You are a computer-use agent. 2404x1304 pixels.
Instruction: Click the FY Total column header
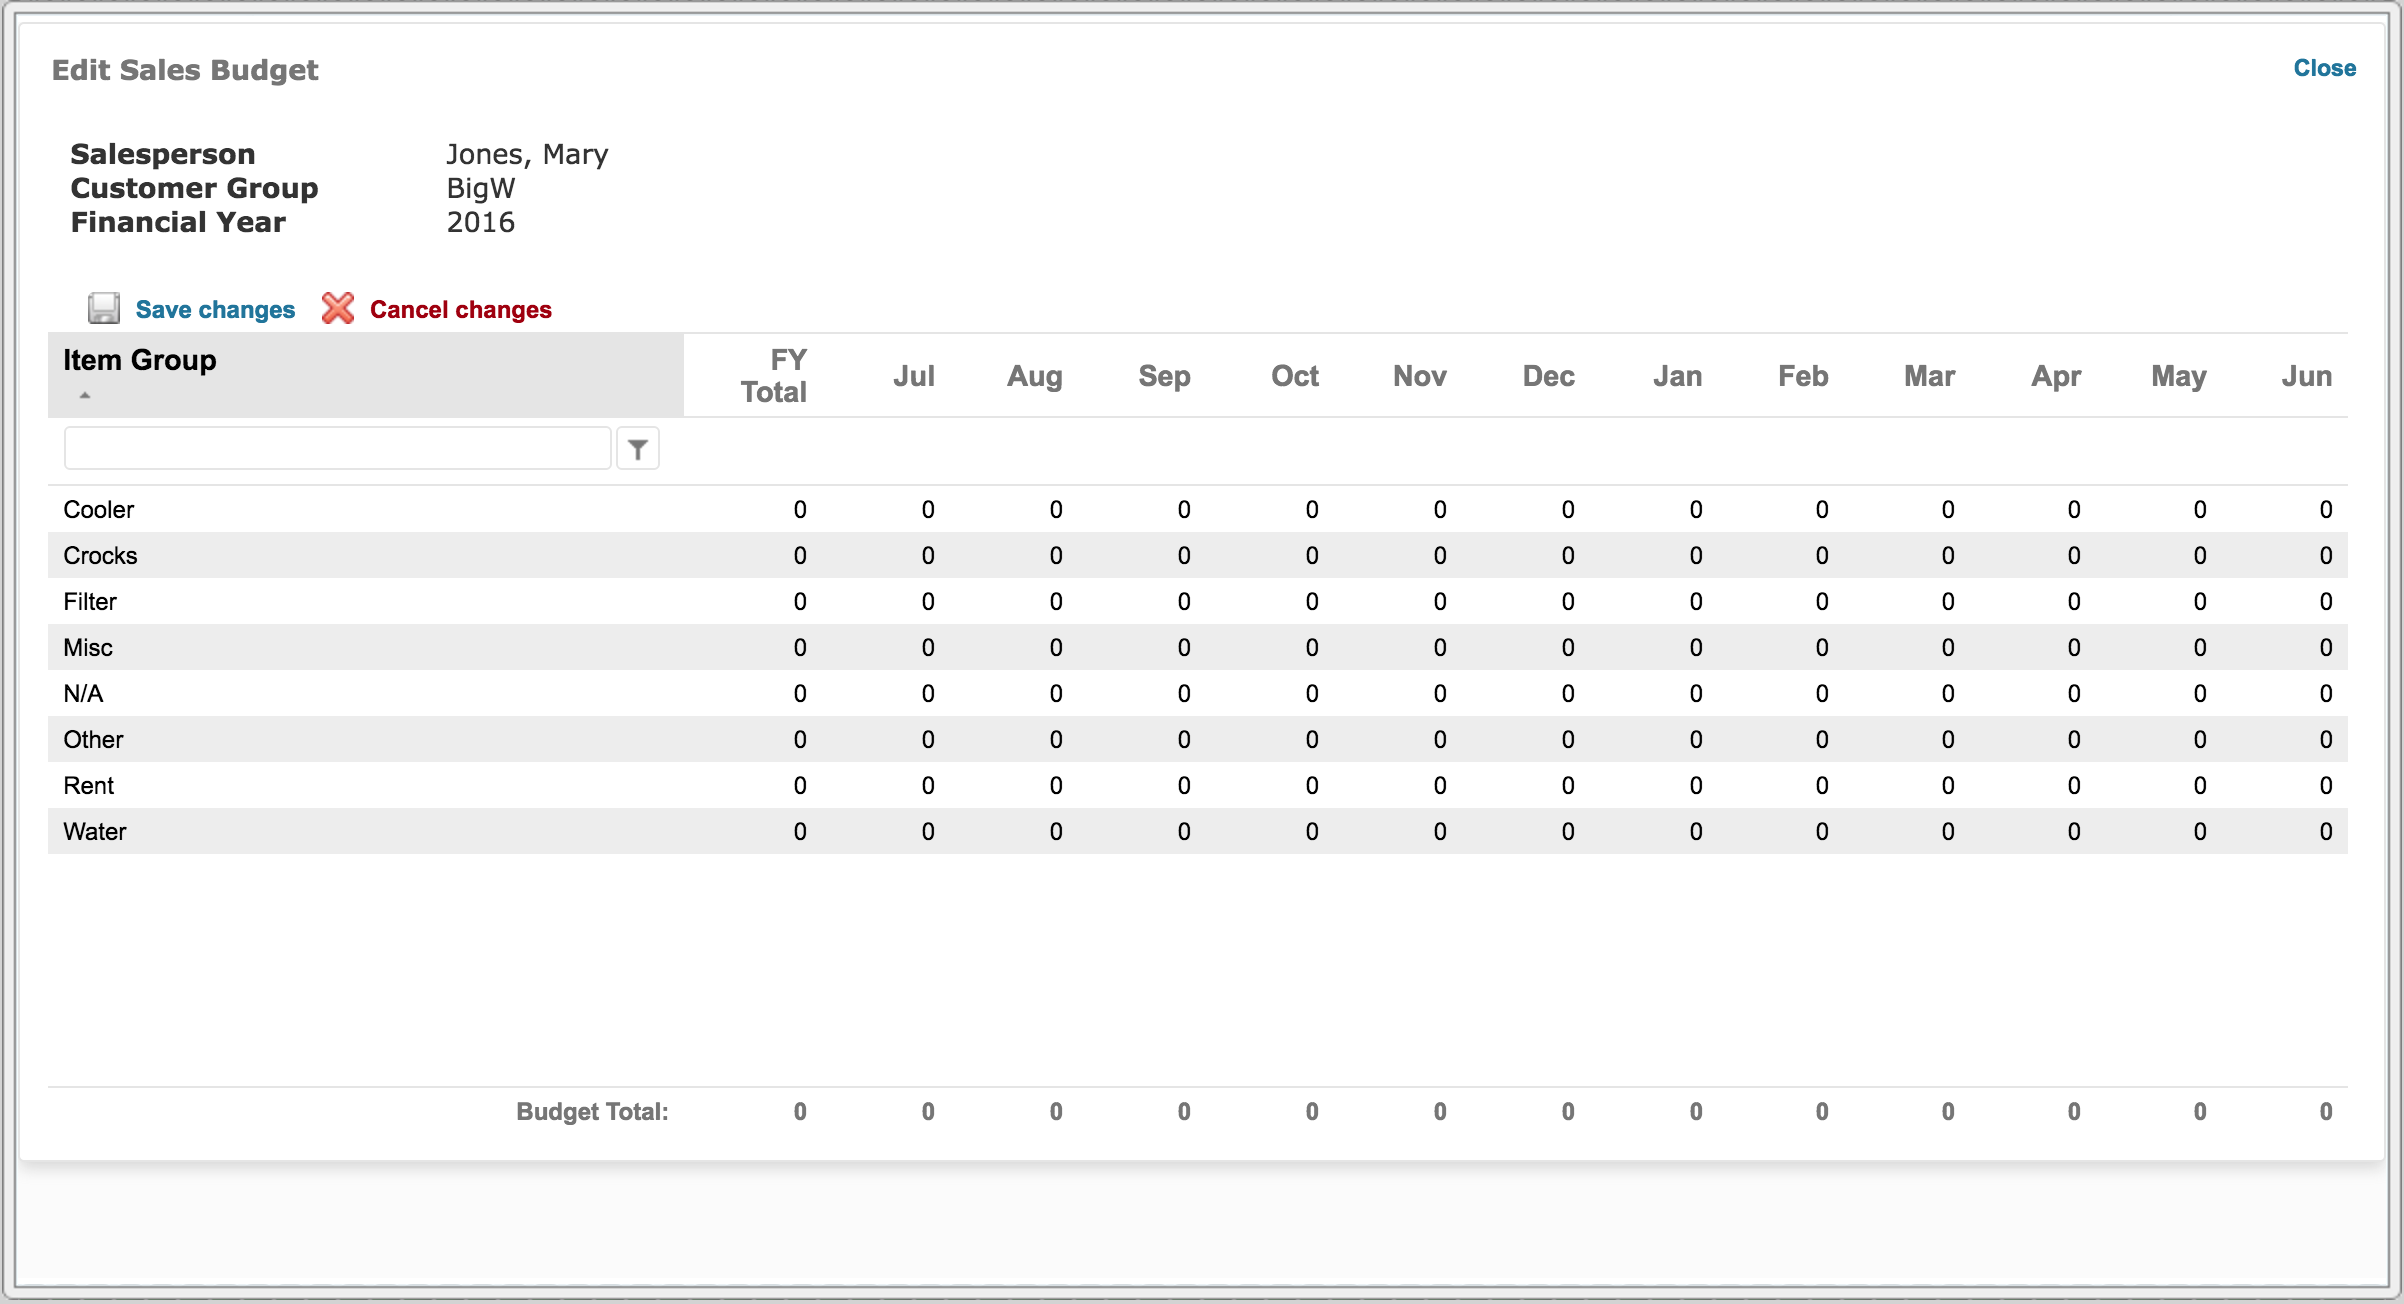click(774, 376)
